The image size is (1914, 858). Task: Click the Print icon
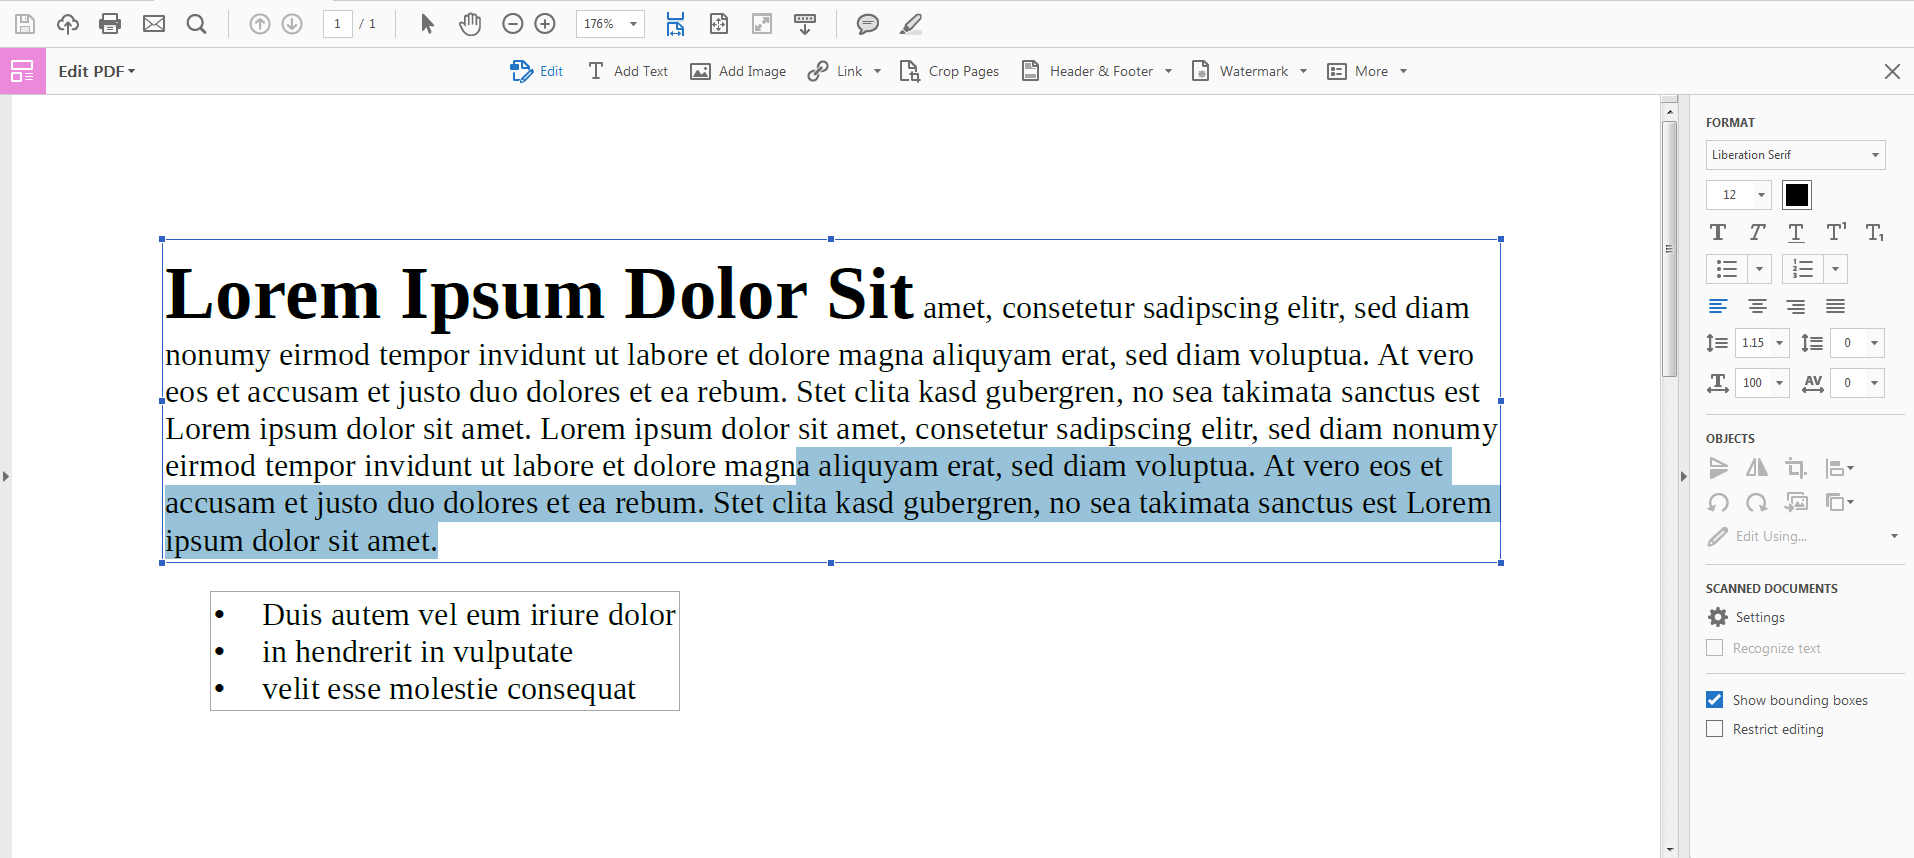(x=110, y=24)
